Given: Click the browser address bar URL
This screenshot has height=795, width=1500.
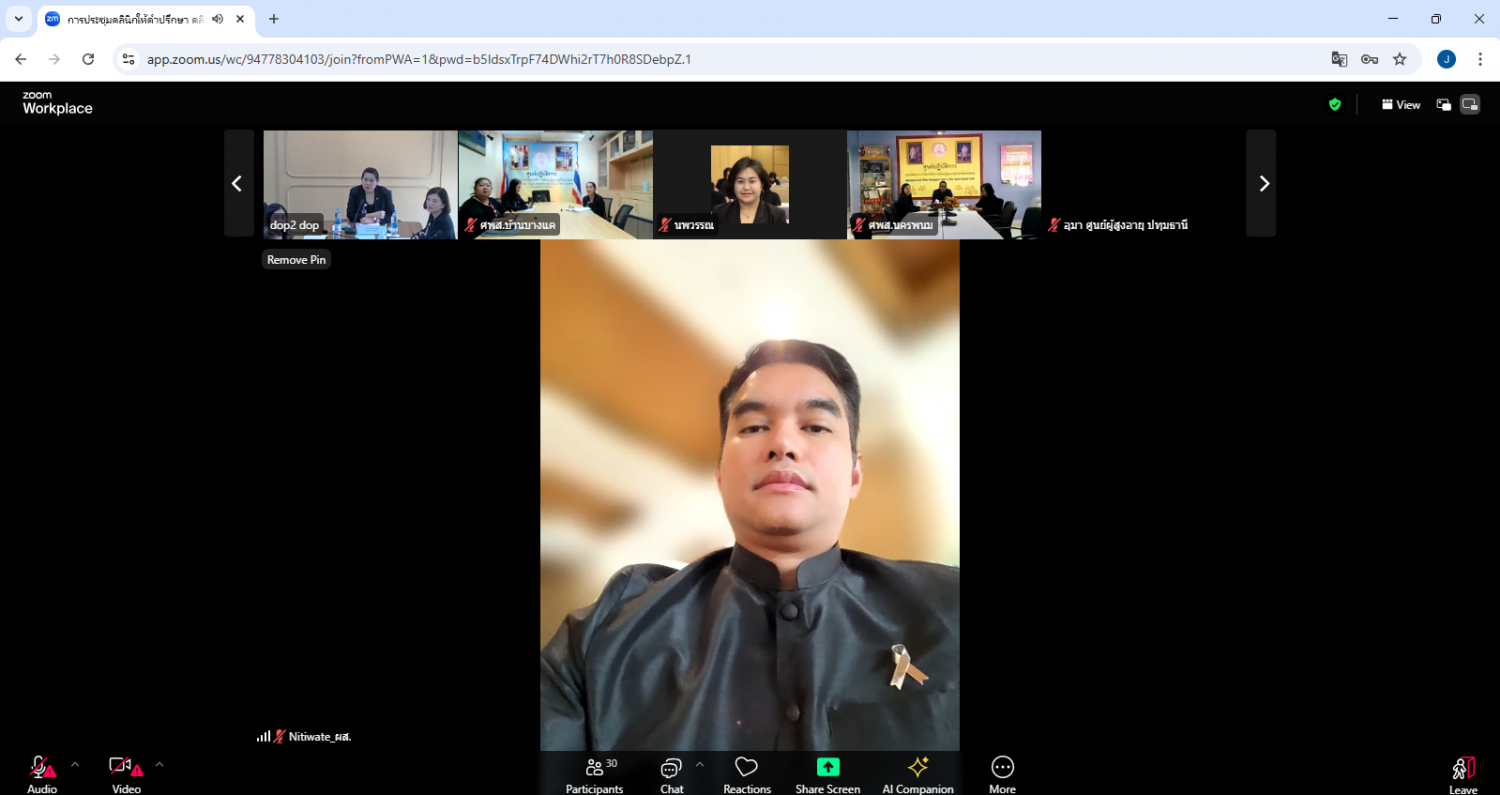Looking at the screenshot, I should (419, 59).
